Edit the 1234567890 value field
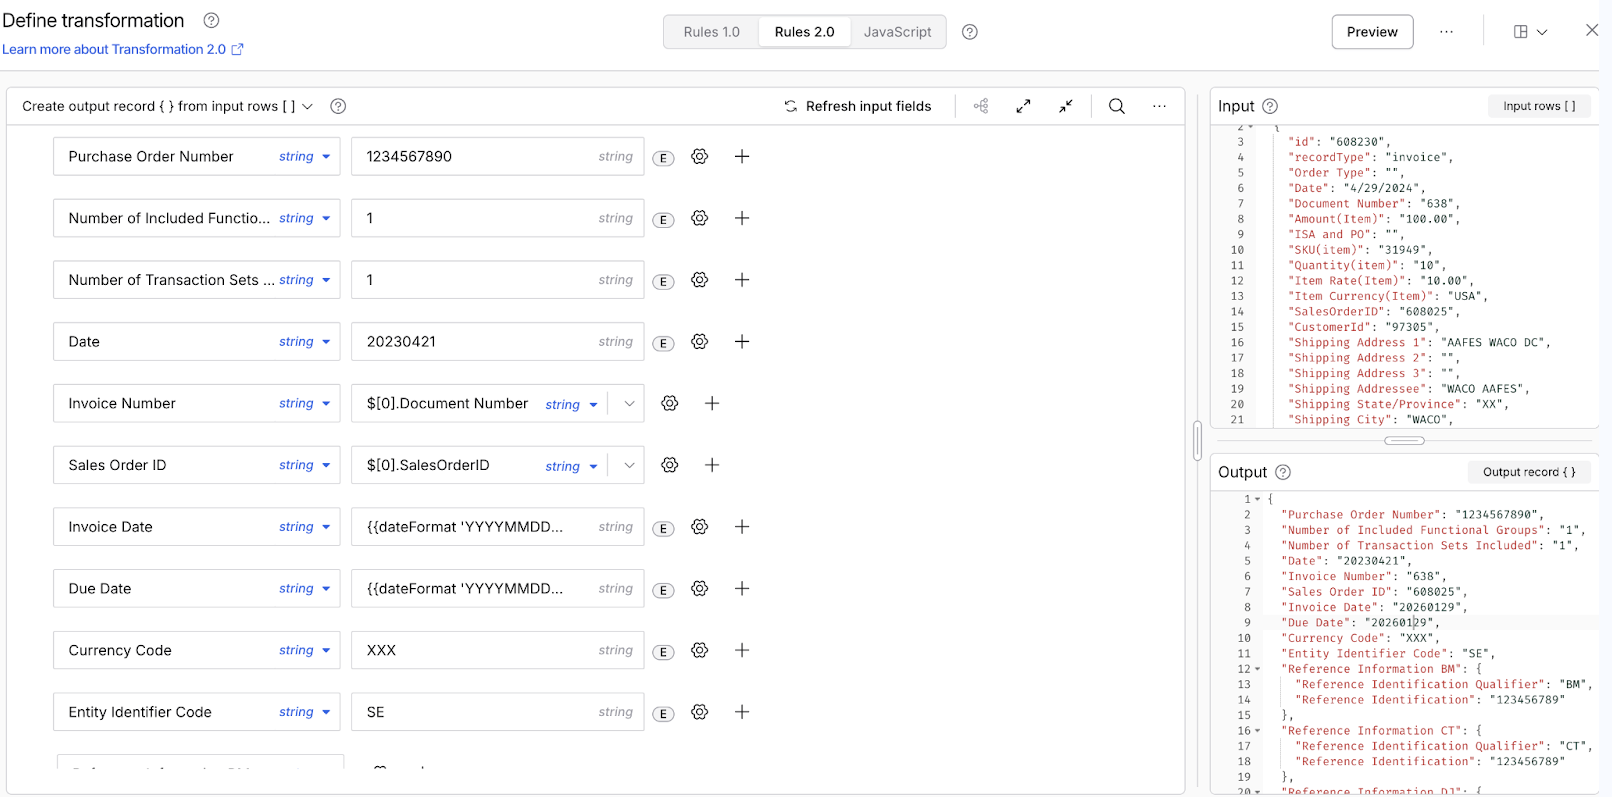 [498, 156]
